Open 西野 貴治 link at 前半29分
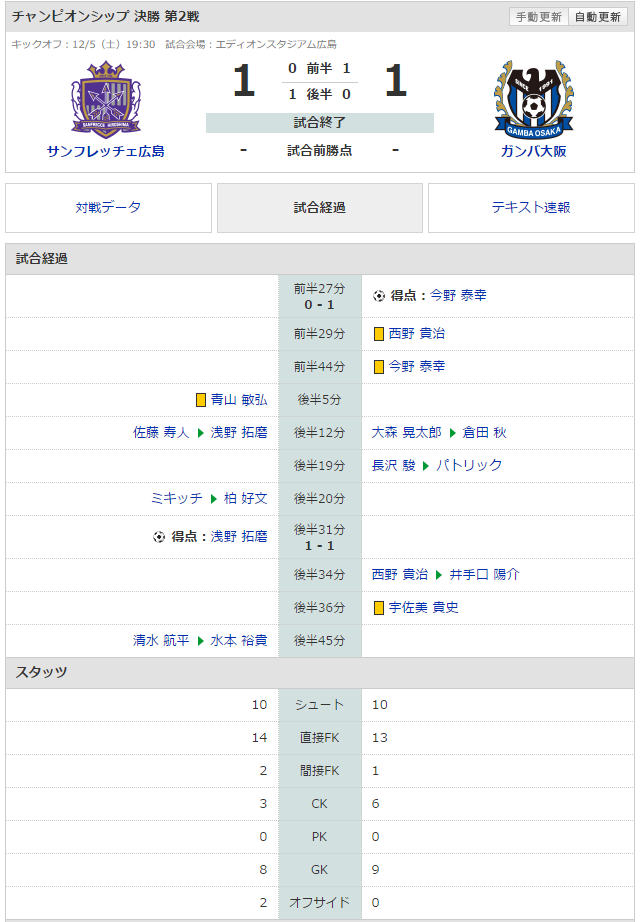Image resolution: width=640 pixels, height=922 pixels. 416,333
